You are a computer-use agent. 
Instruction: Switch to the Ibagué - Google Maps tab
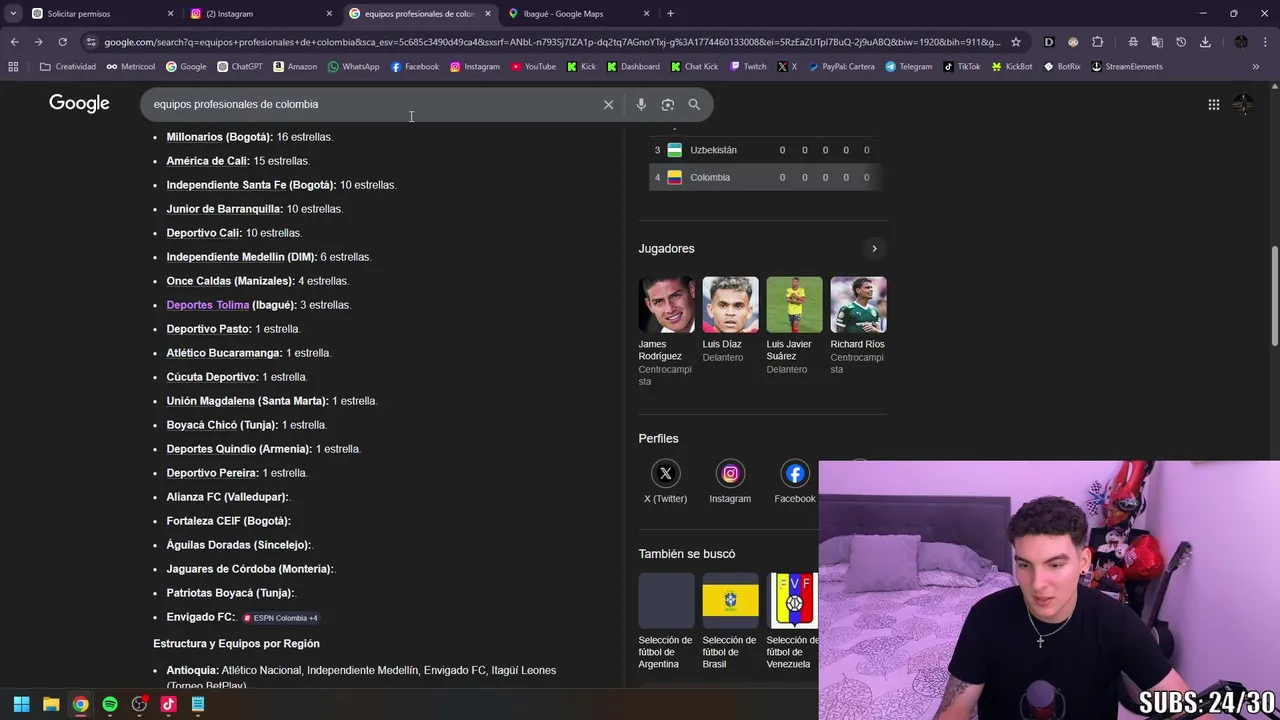point(578,14)
